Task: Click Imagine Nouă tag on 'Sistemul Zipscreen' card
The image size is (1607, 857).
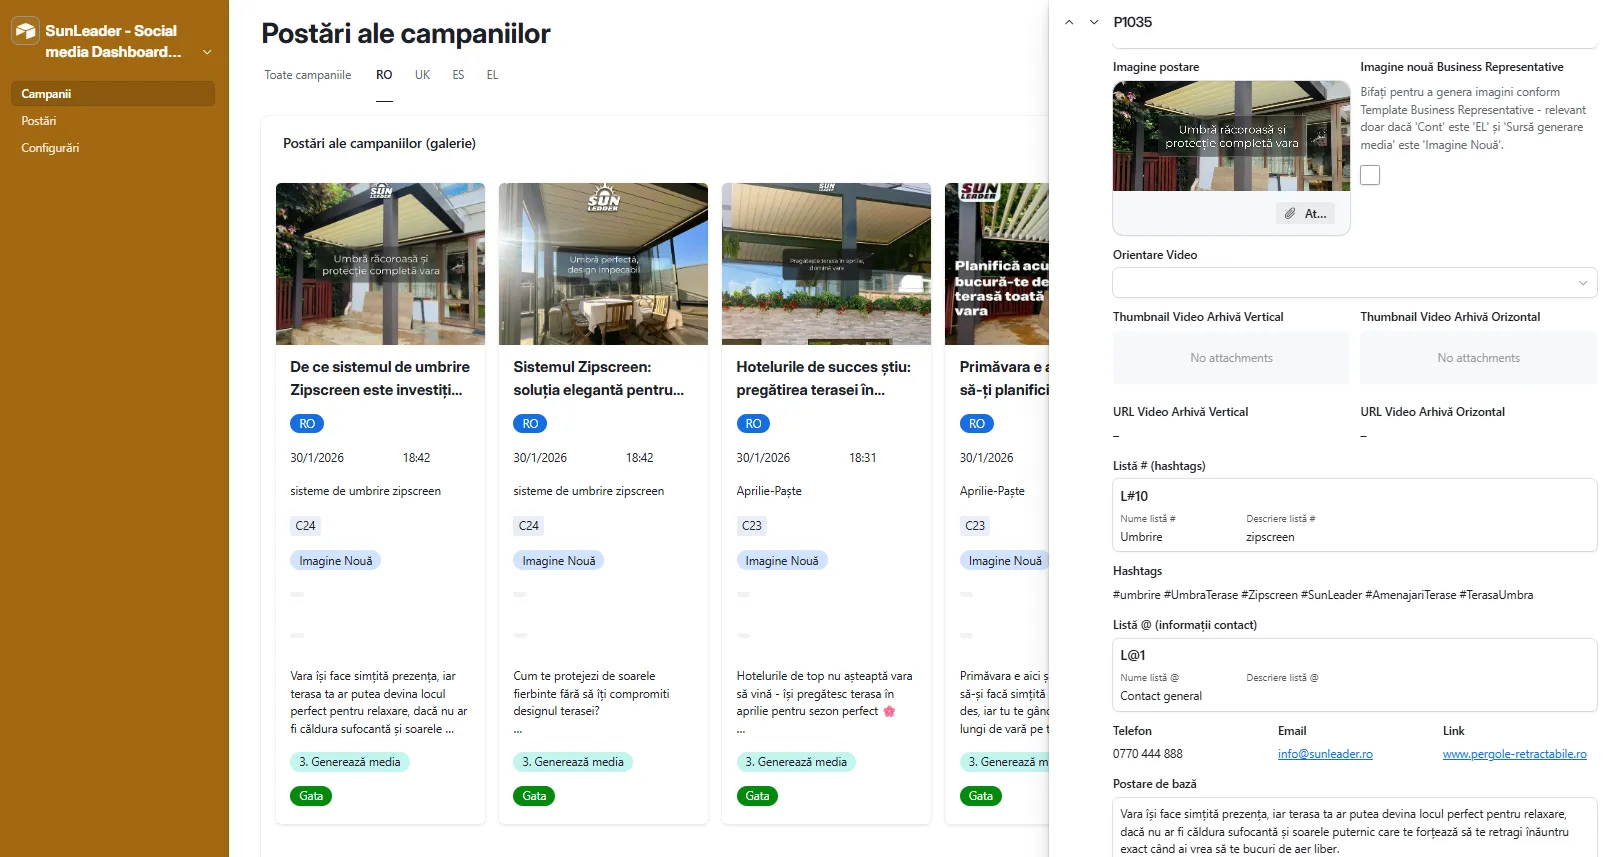Action: coord(558,561)
